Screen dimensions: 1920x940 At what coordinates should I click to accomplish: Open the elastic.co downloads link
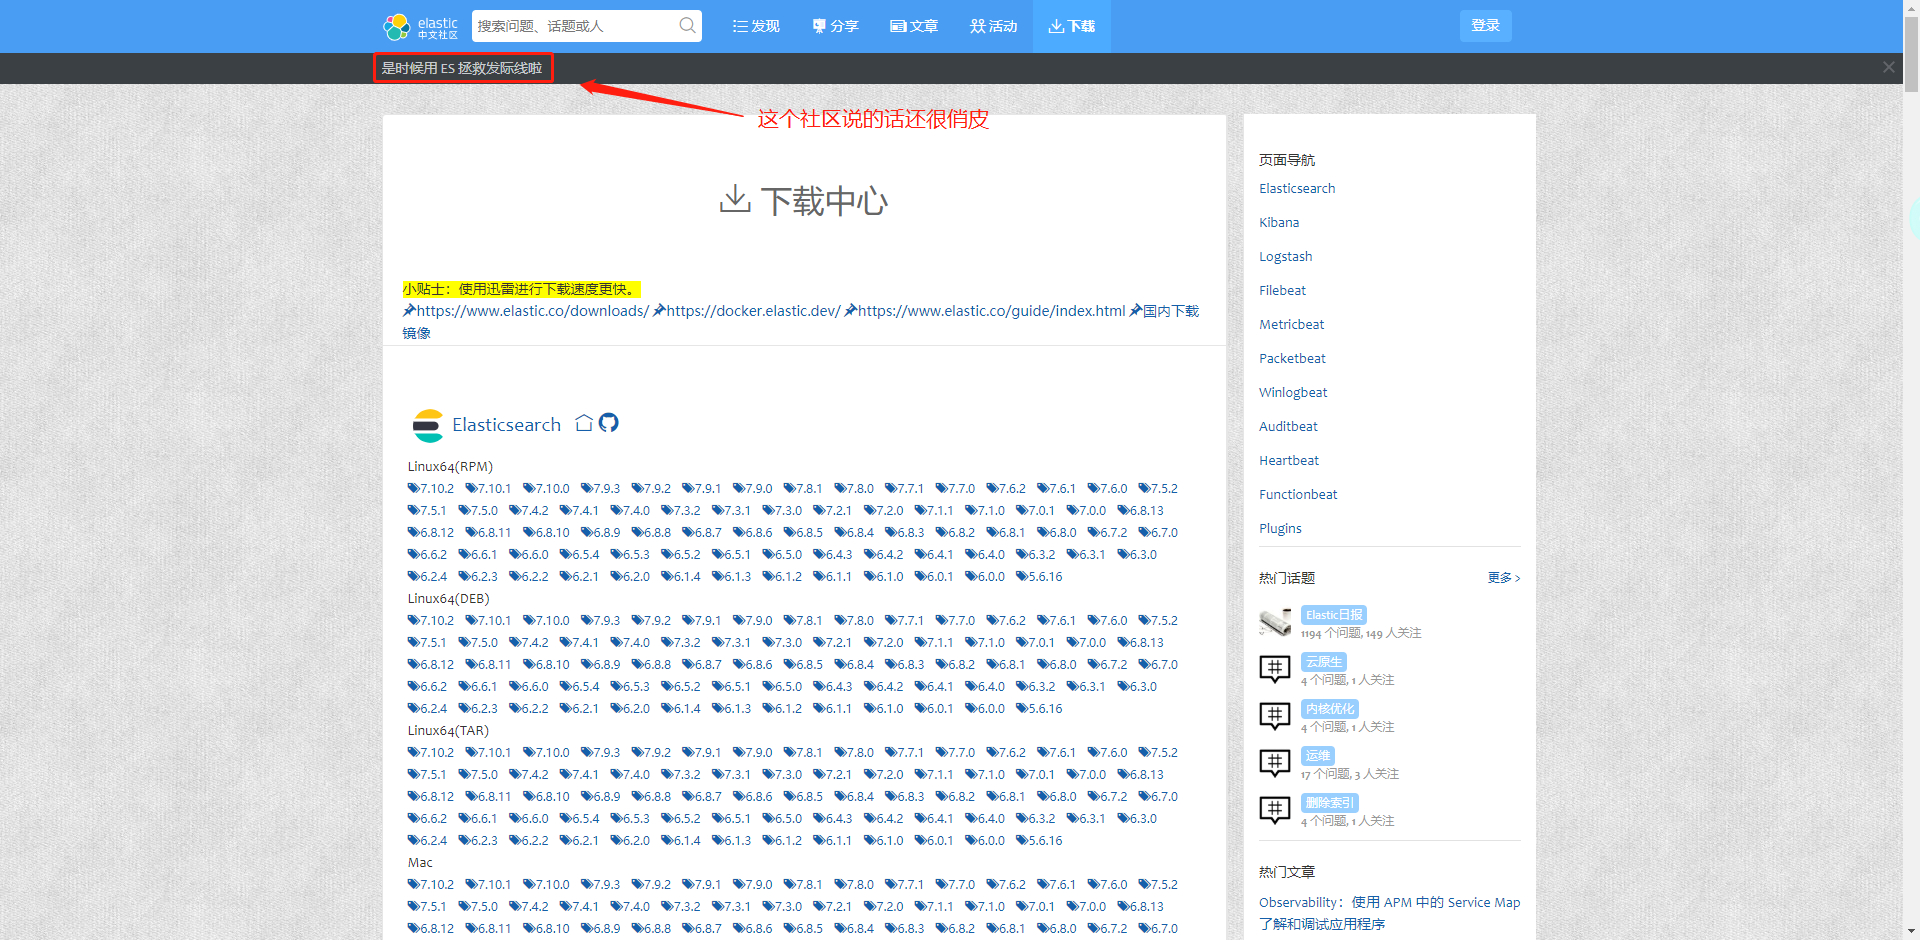[x=526, y=311]
